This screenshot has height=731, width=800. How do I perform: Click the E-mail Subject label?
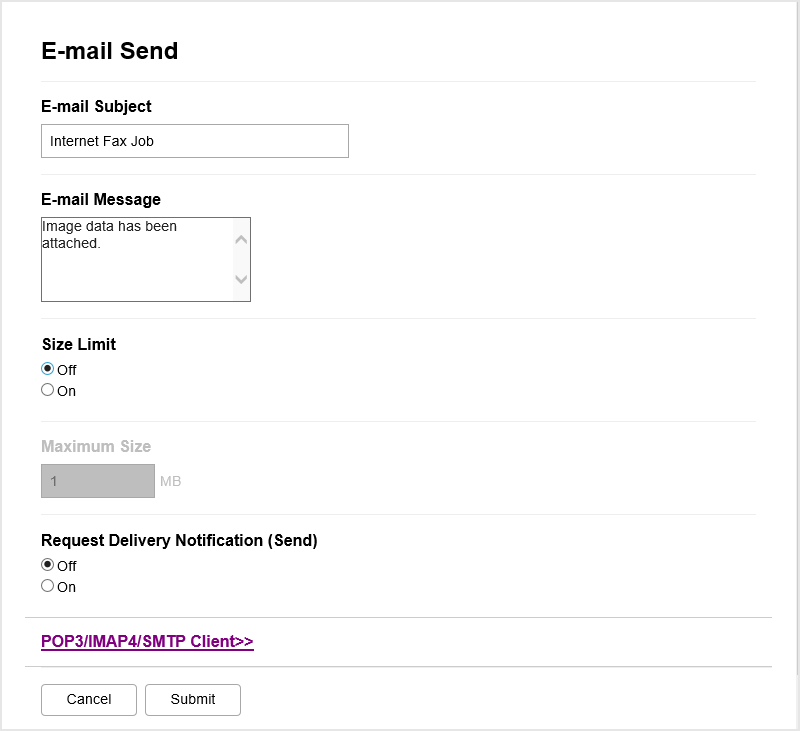pyautogui.click(x=96, y=106)
